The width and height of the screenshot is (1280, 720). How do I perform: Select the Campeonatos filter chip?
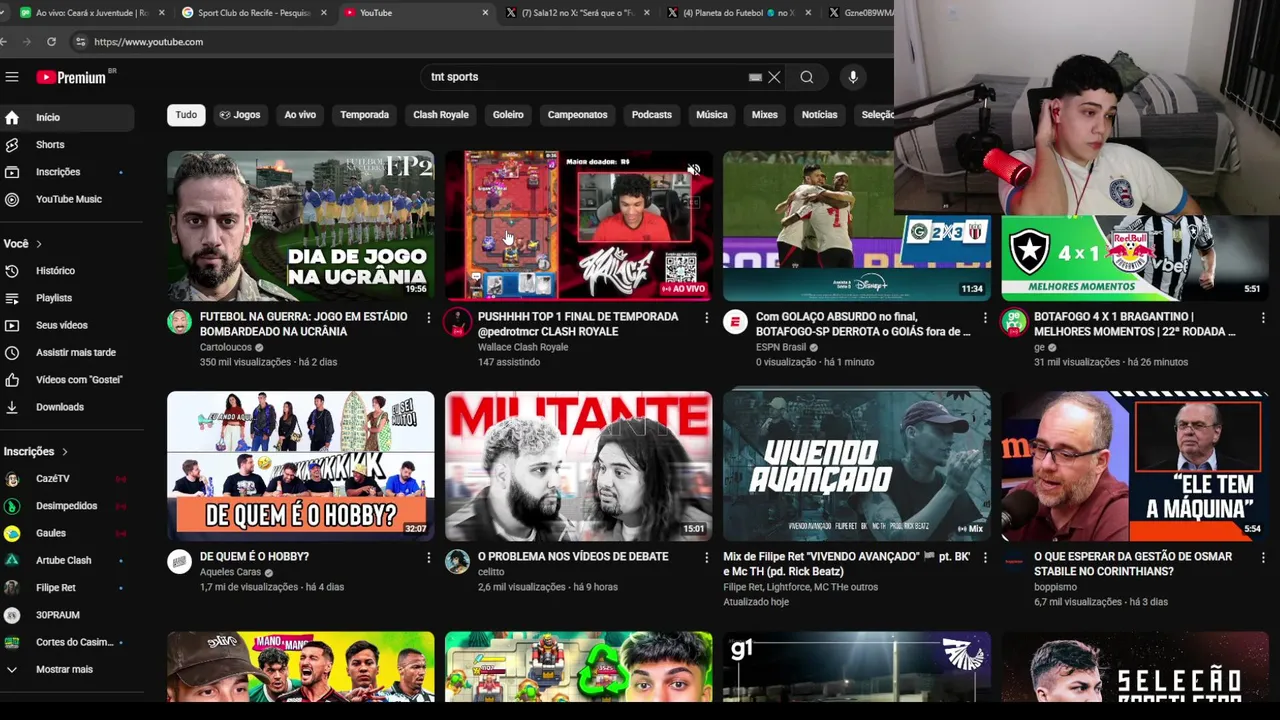point(577,115)
